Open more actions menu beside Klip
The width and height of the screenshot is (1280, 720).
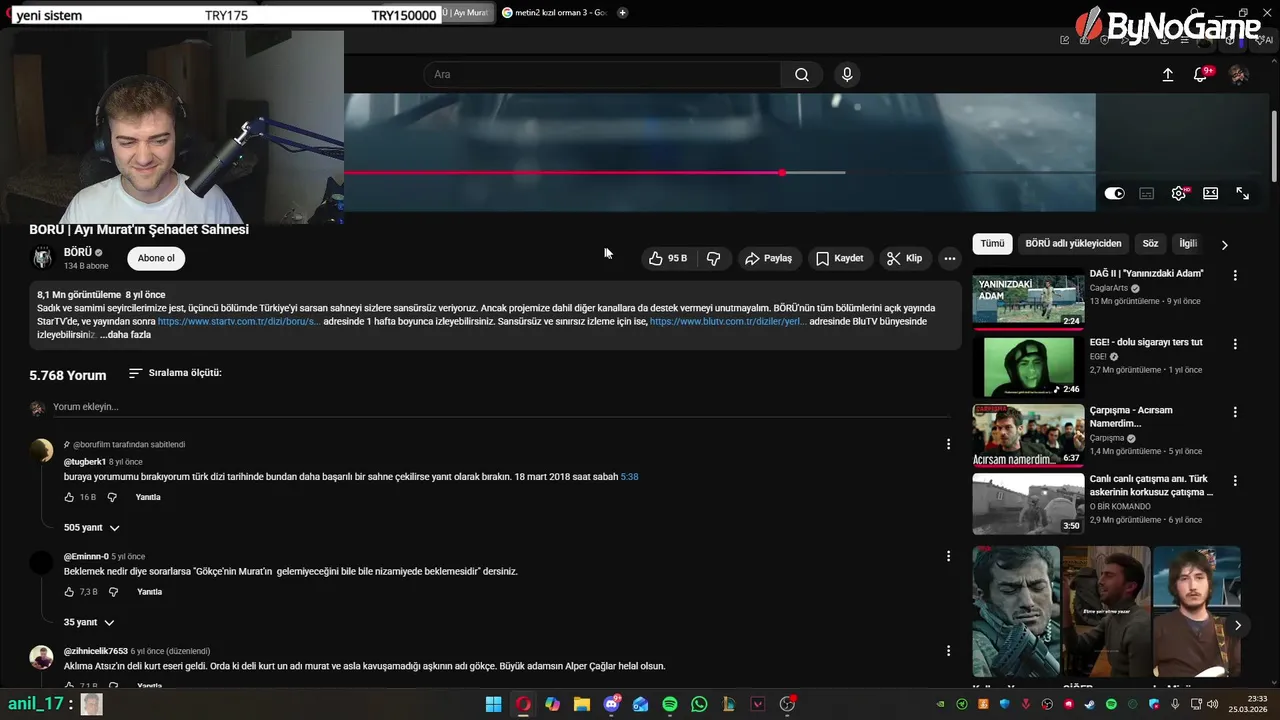pos(950,258)
